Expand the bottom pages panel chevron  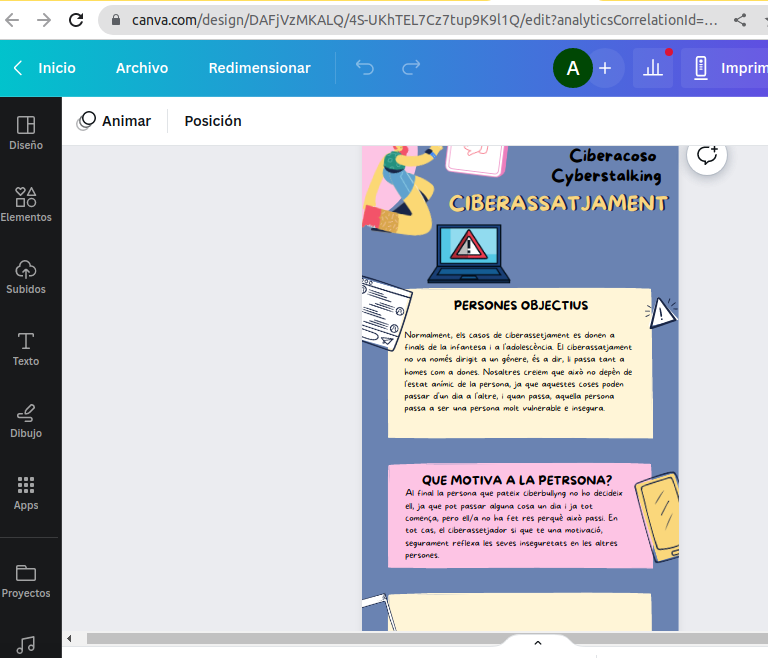click(x=537, y=643)
